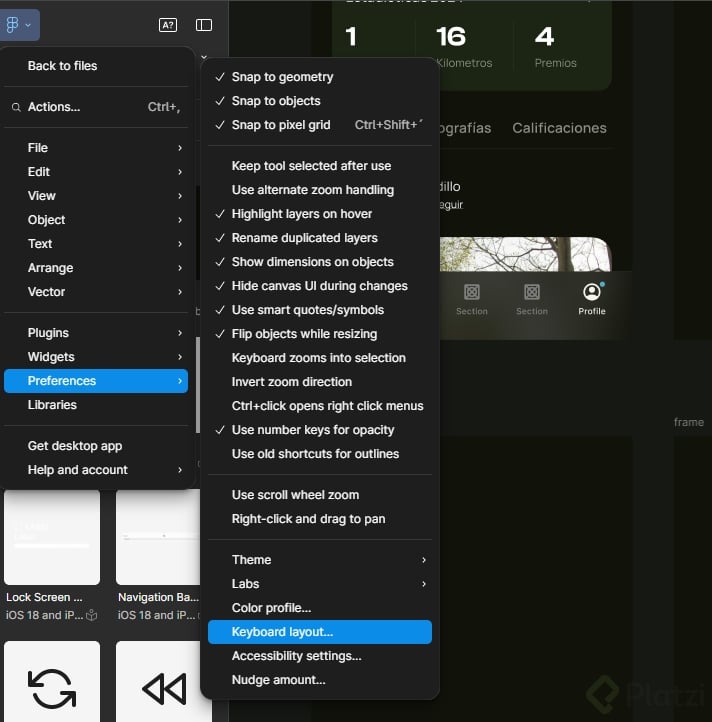Open Keyboard layout… settings
Viewport: 712px width, 722px height.
tap(320, 632)
